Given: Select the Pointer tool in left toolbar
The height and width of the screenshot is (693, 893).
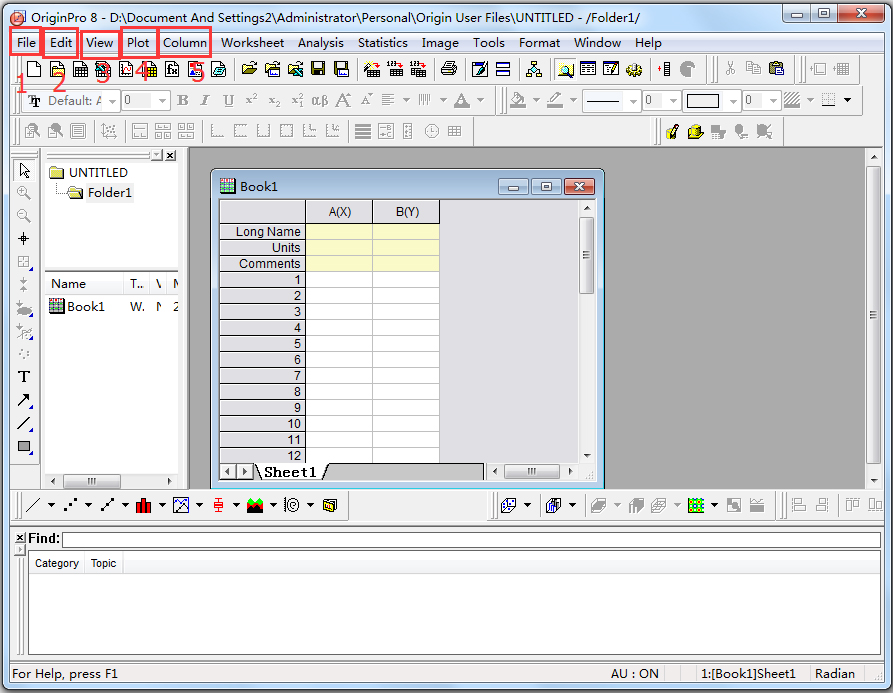Looking at the screenshot, I should [x=24, y=171].
